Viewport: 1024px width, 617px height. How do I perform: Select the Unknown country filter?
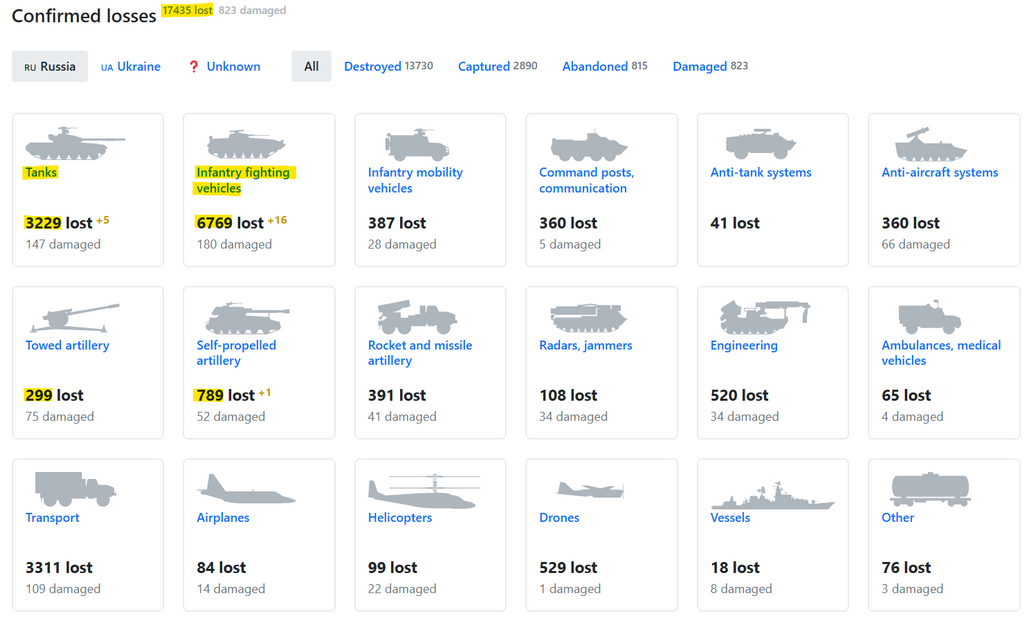click(x=224, y=66)
